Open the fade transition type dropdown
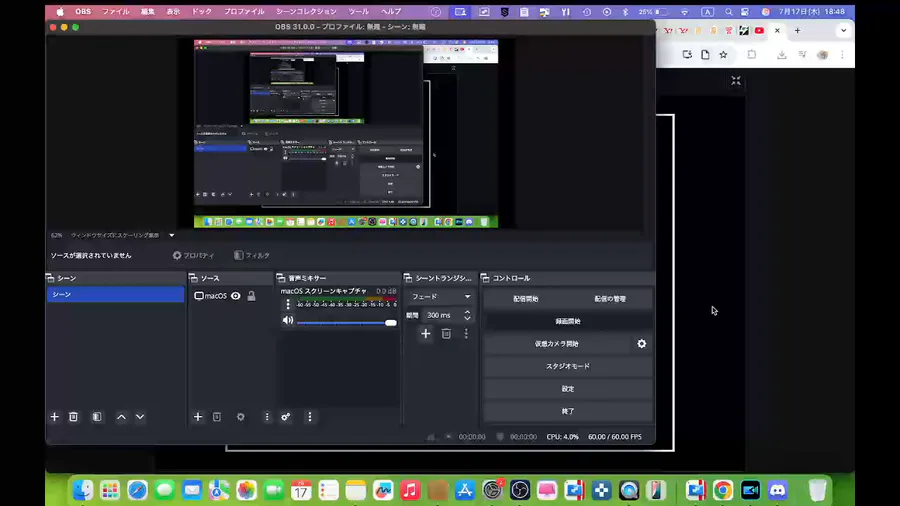 click(440, 297)
